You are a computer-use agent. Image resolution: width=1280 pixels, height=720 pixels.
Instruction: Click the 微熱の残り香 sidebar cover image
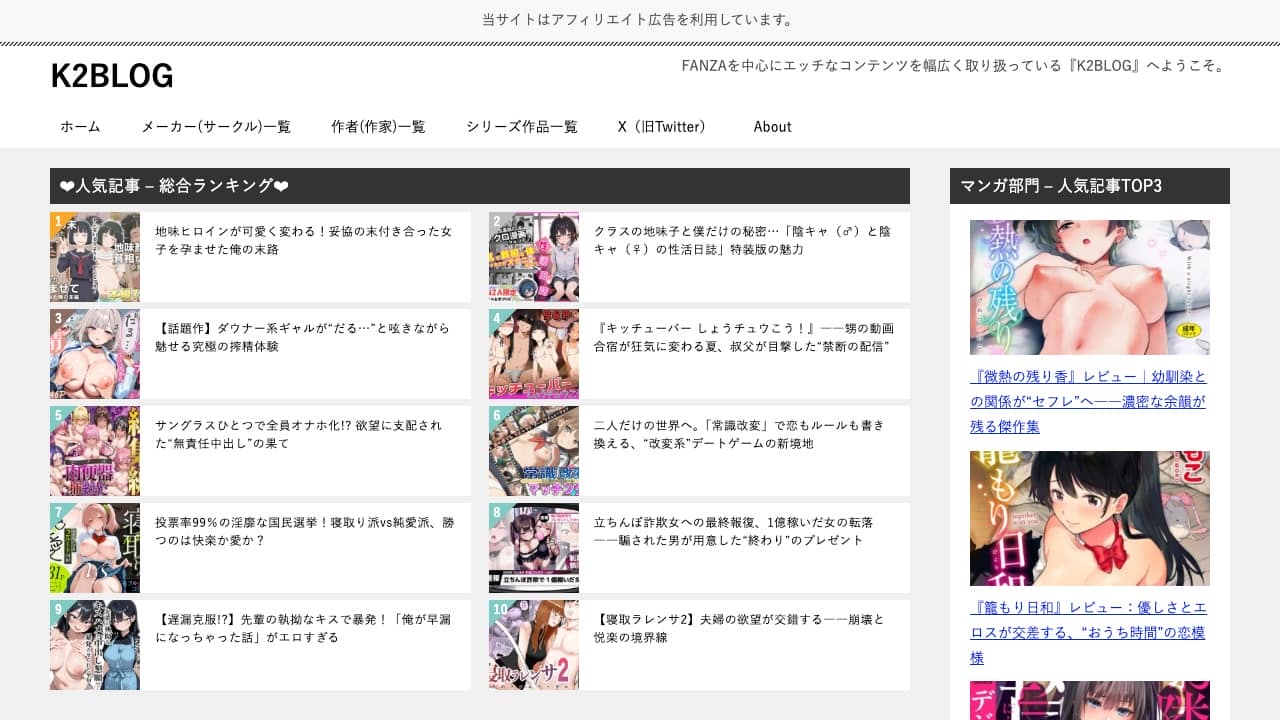coord(1090,287)
